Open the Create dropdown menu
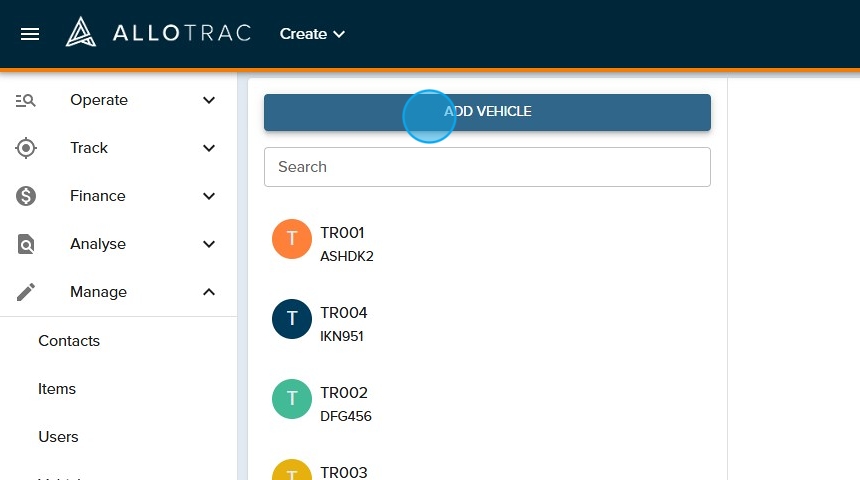This screenshot has height=480, width=860. click(312, 34)
